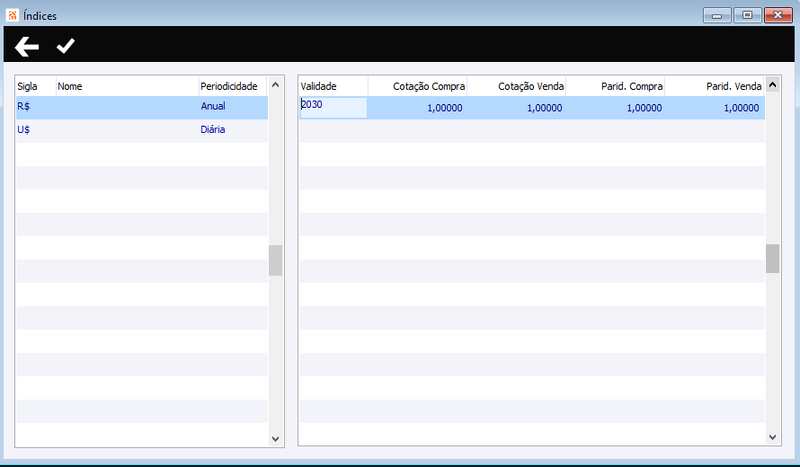Click the Validade column header
Screen dimensions: 800x467
334,86
